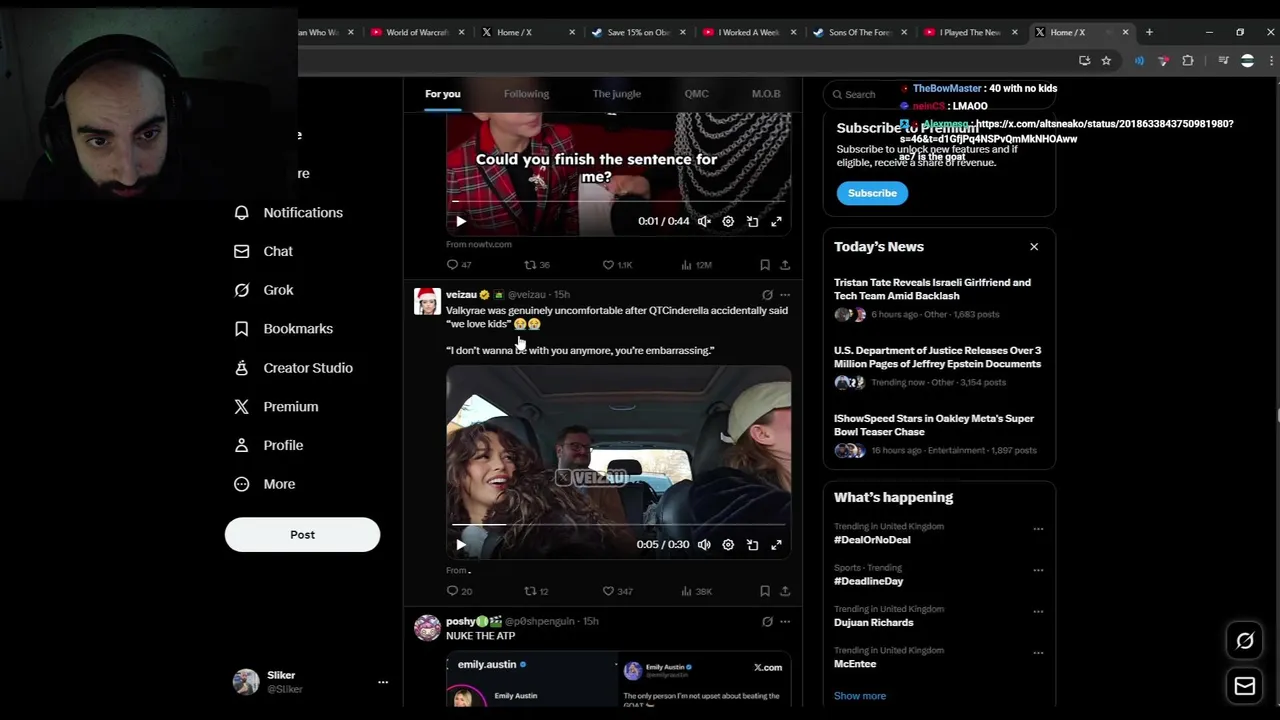Open Creator Studio from the sidebar
This screenshot has width=1280, height=720.
pyautogui.click(x=293, y=368)
